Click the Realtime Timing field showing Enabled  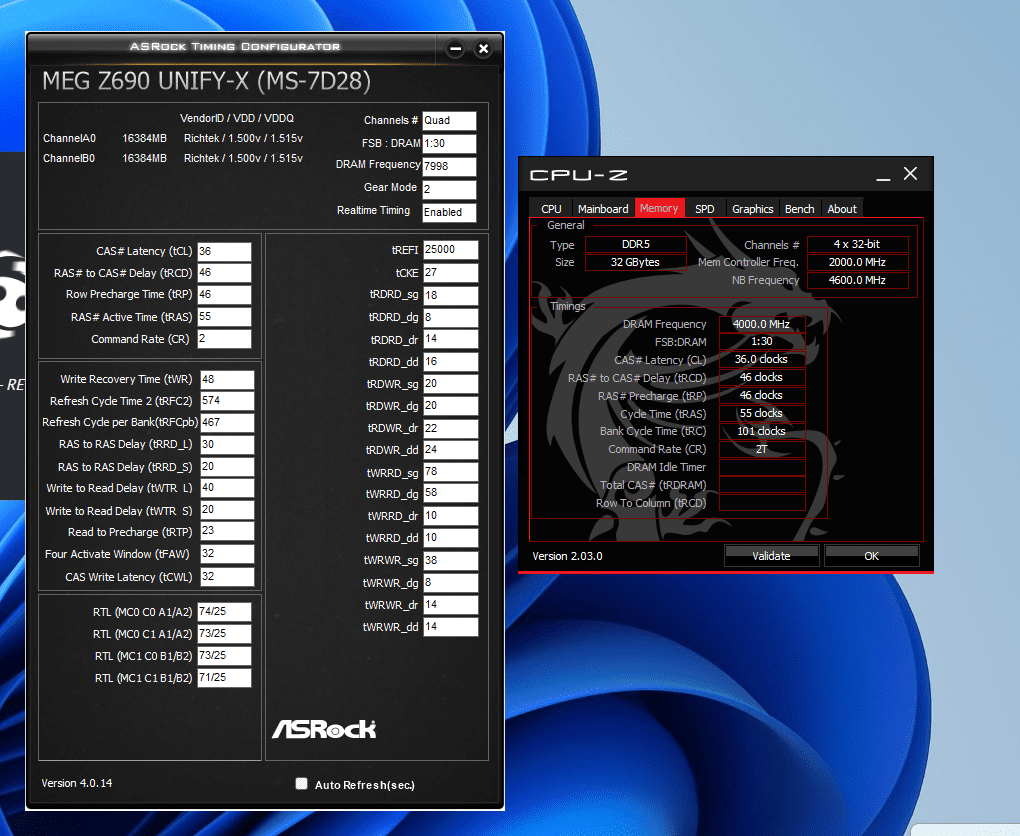pyautogui.click(x=449, y=212)
